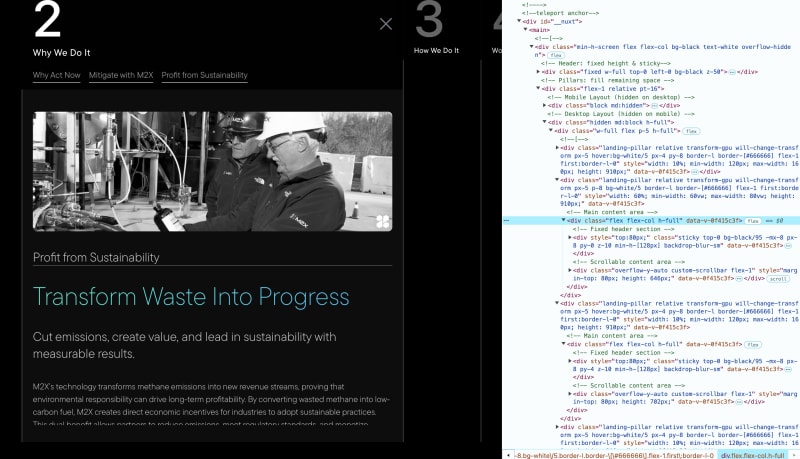The width and height of the screenshot is (800, 459).
Task: Click the workers photo thumbnail
Action: click(x=213, y=171)
